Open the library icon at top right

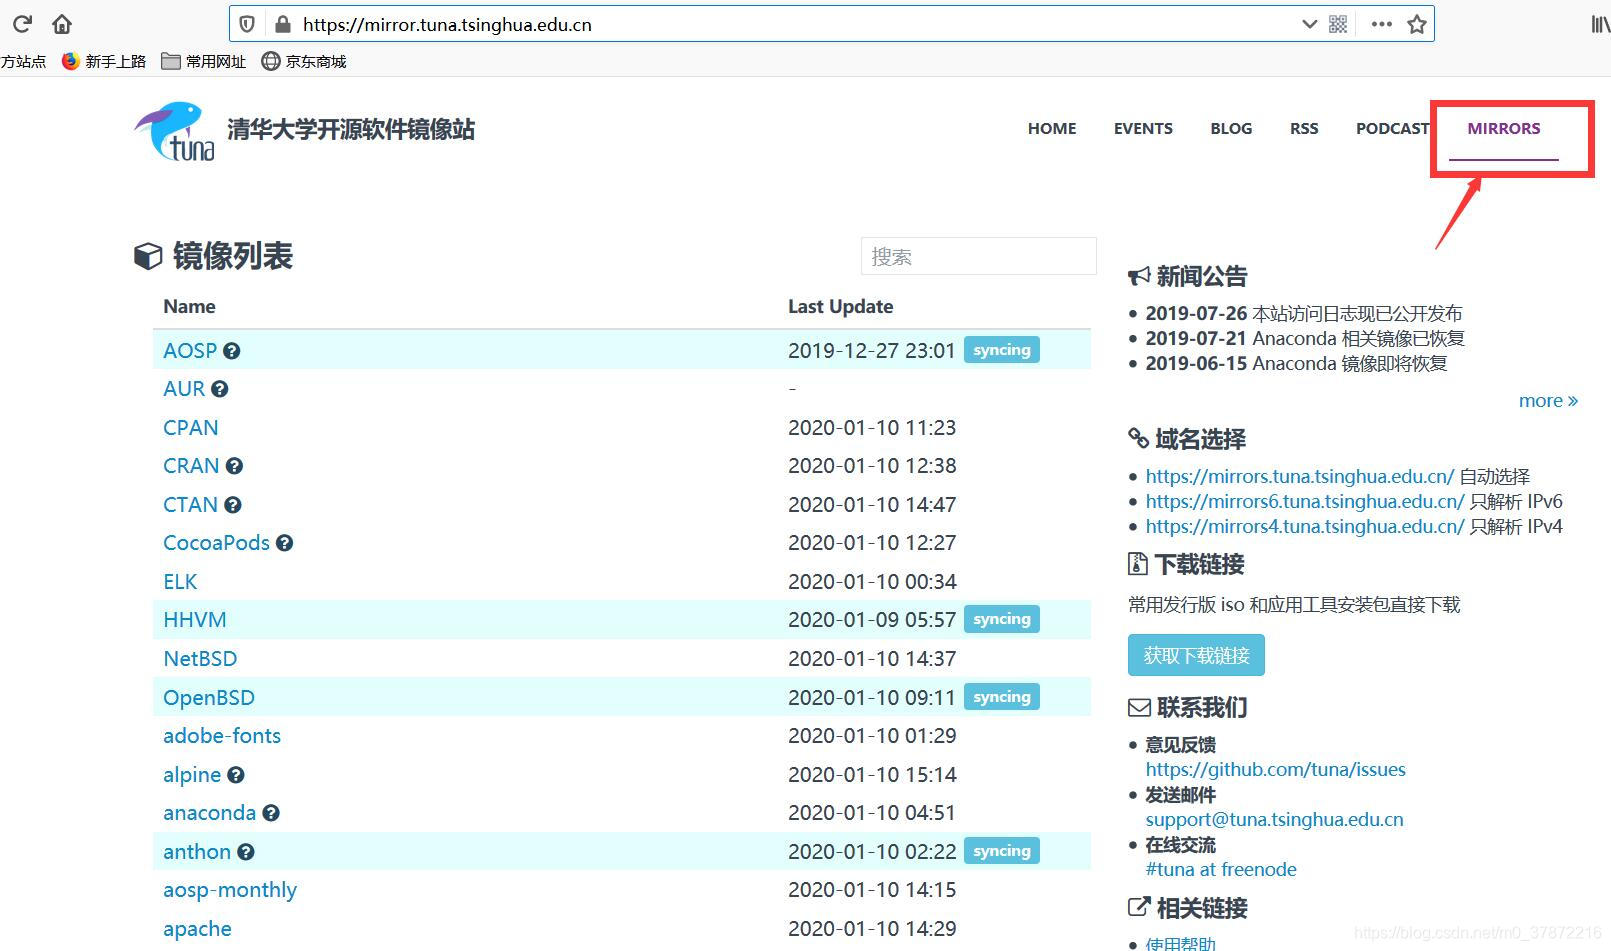point(1597,24)
